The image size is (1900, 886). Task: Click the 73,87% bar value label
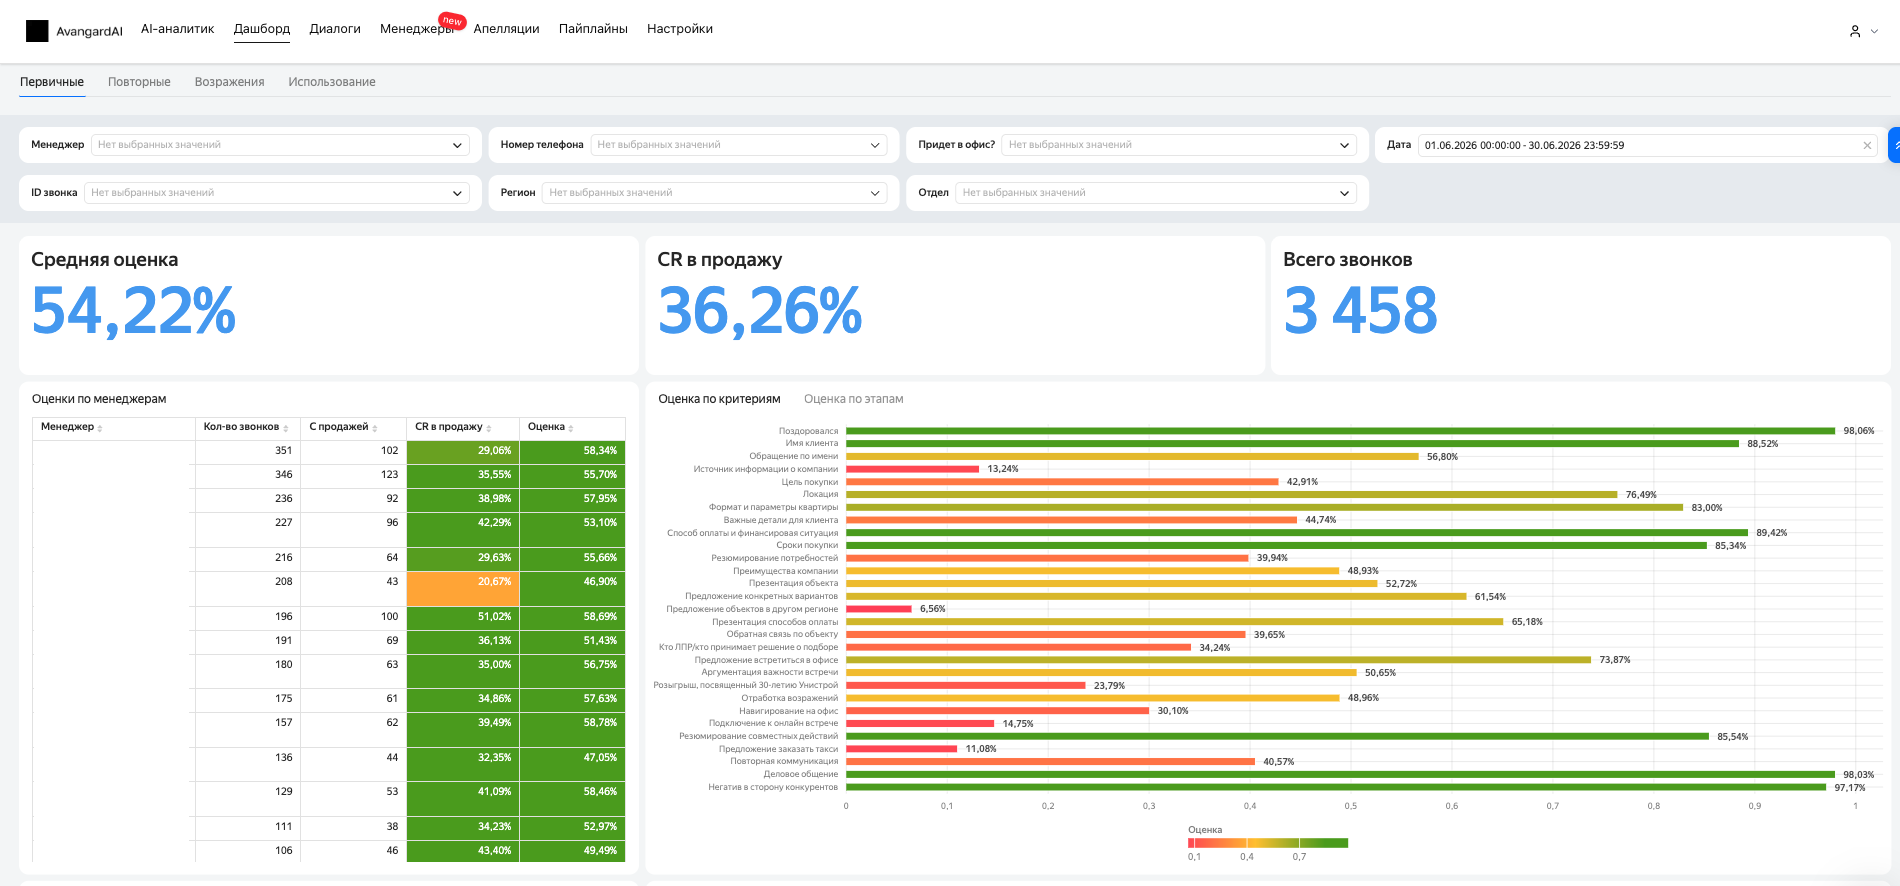pos(1615,660)
